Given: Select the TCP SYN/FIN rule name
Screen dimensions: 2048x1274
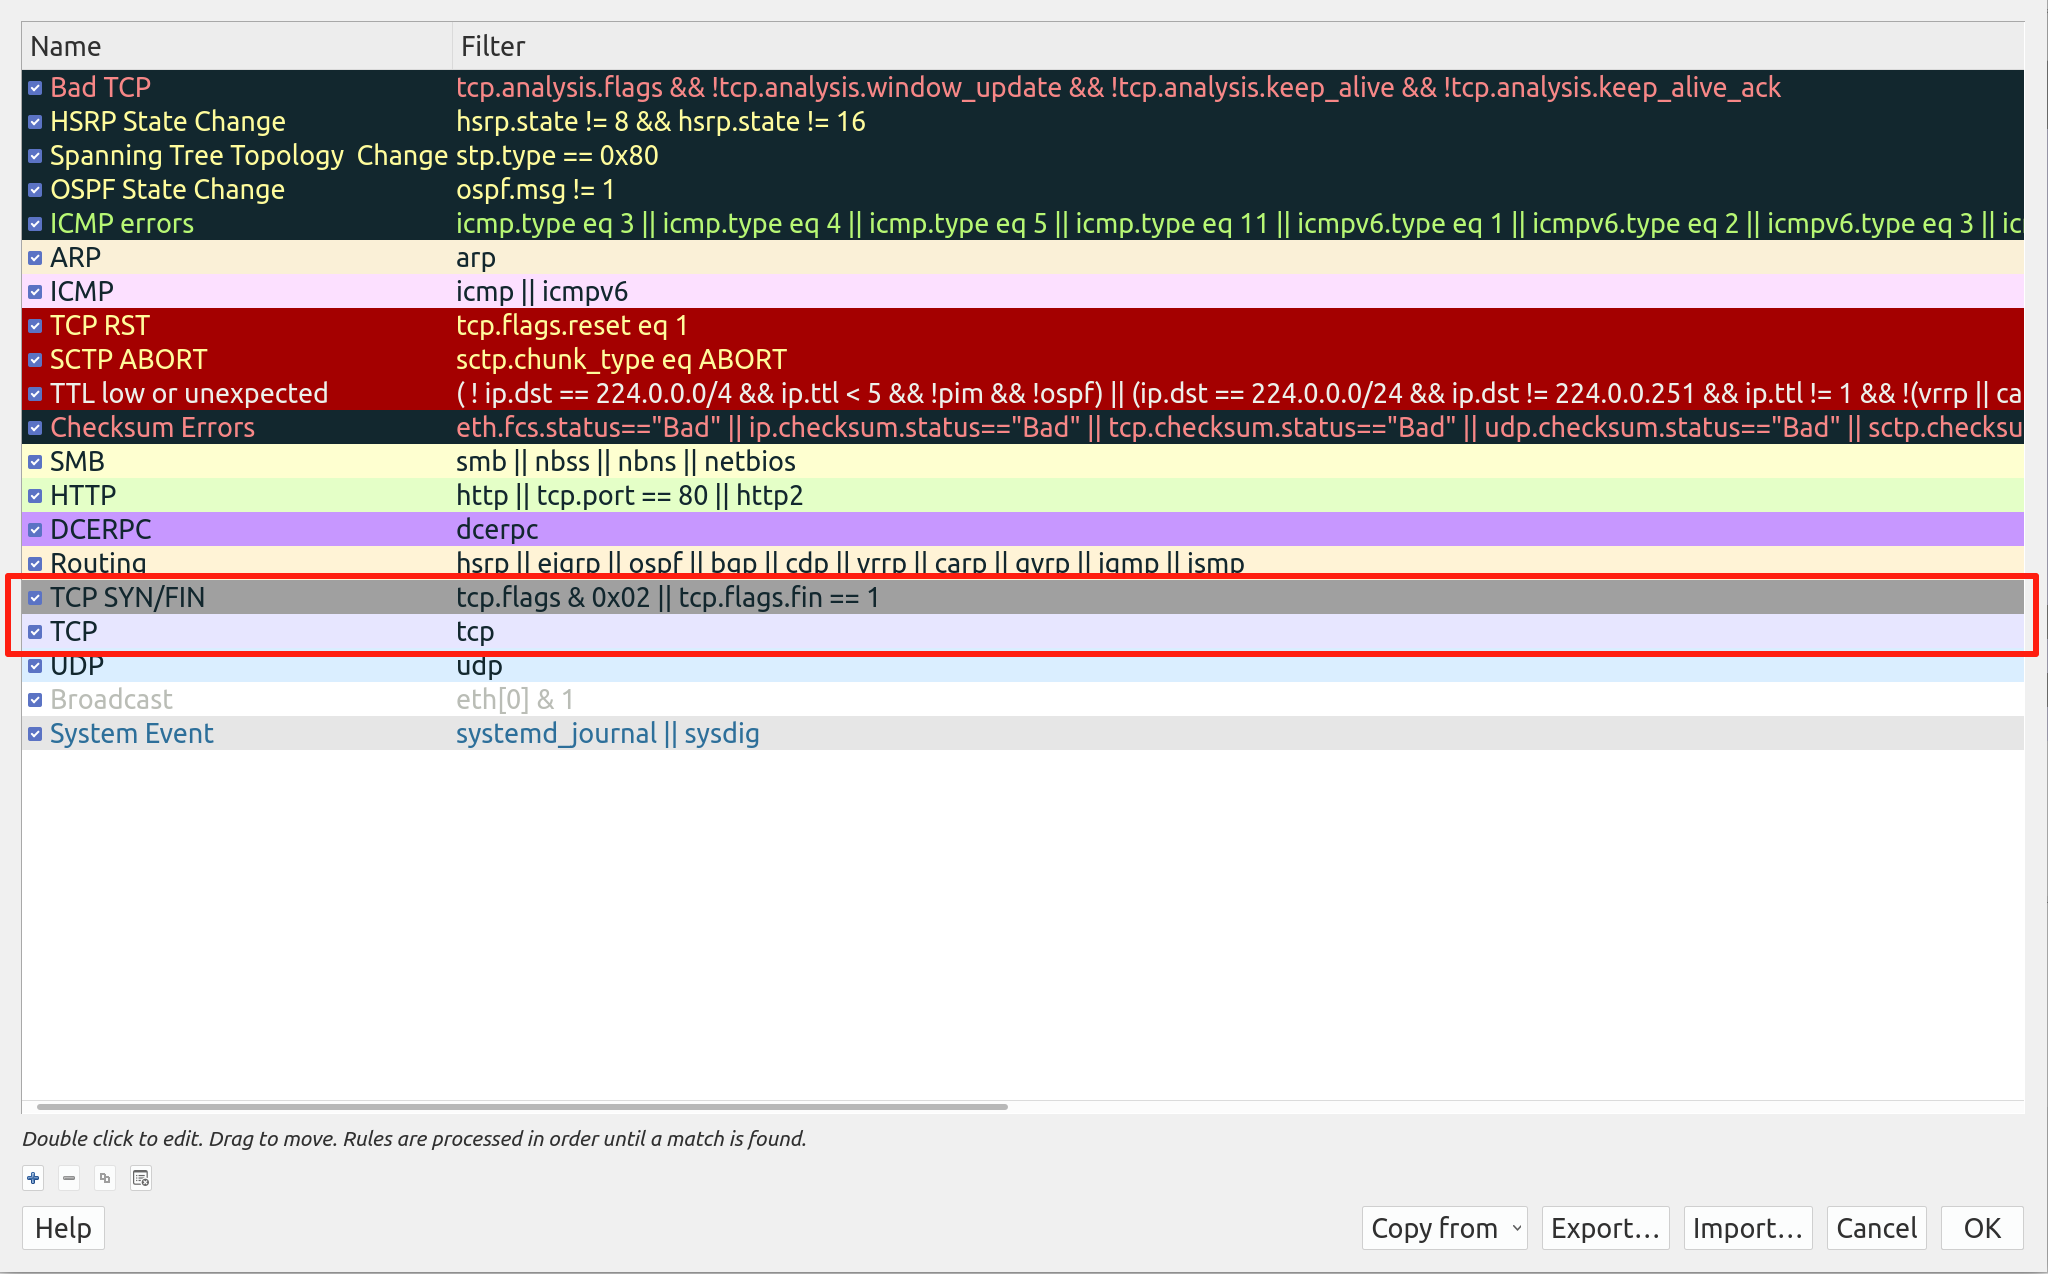Looking at the screenshot, I should click(127, 598).
